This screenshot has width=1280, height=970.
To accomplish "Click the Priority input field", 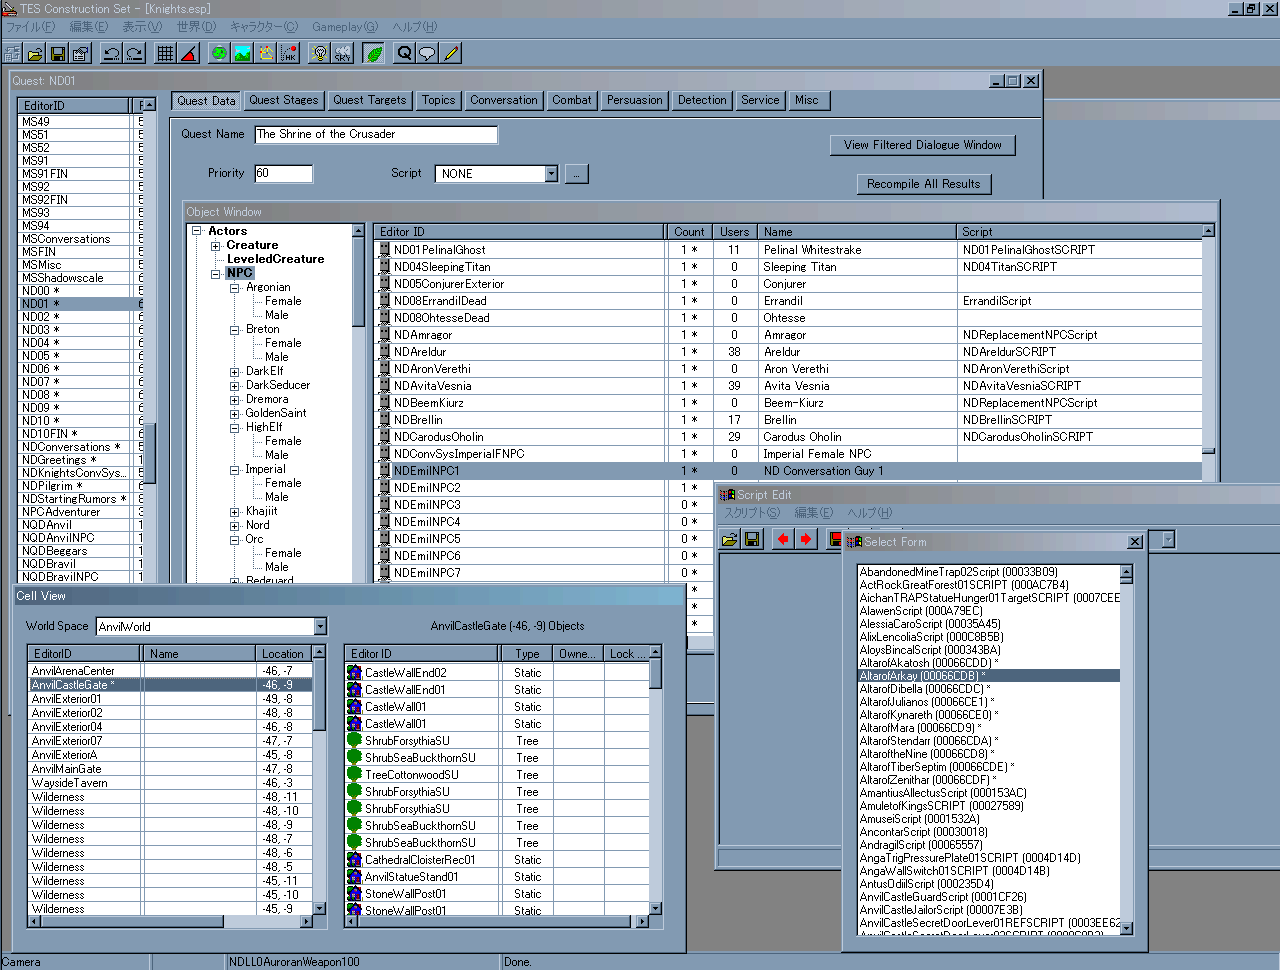I will click(284, 174).
